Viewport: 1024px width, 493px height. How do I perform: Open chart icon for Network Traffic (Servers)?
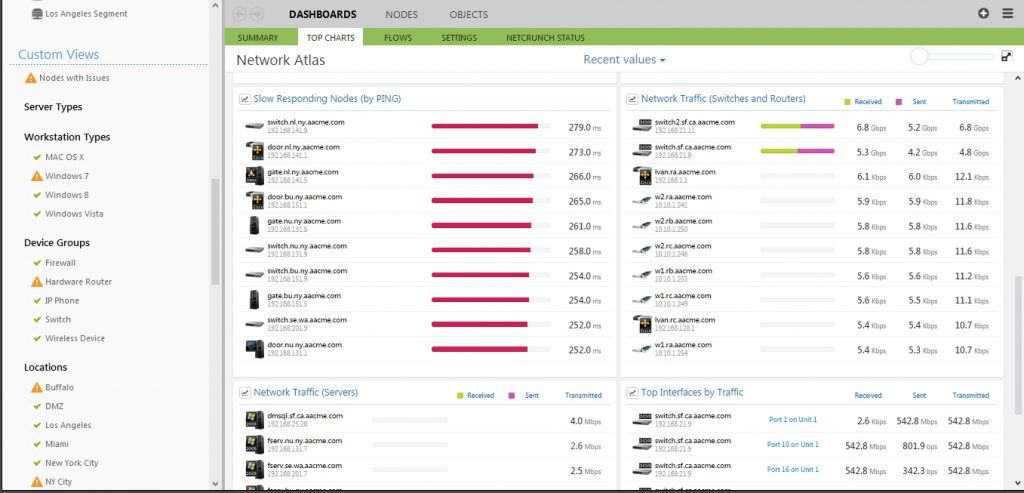click(x=245, y=392)
